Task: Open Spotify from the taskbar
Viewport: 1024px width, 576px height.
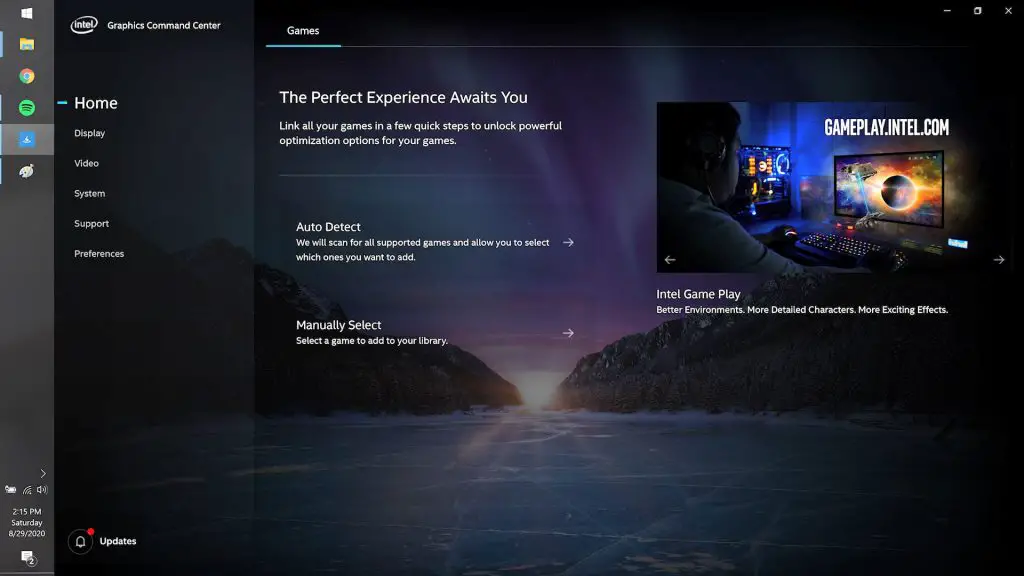Action: coord(27,108)
